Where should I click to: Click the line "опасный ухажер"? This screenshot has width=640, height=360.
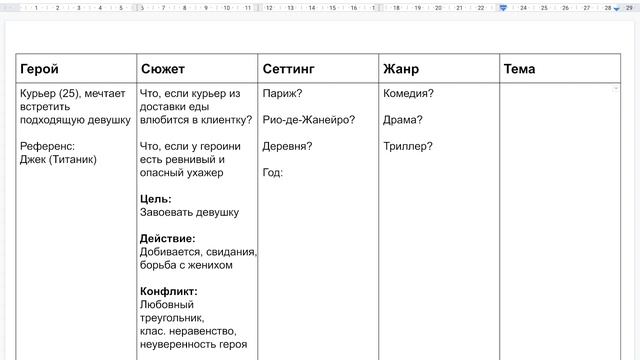[x=182, y=173]
